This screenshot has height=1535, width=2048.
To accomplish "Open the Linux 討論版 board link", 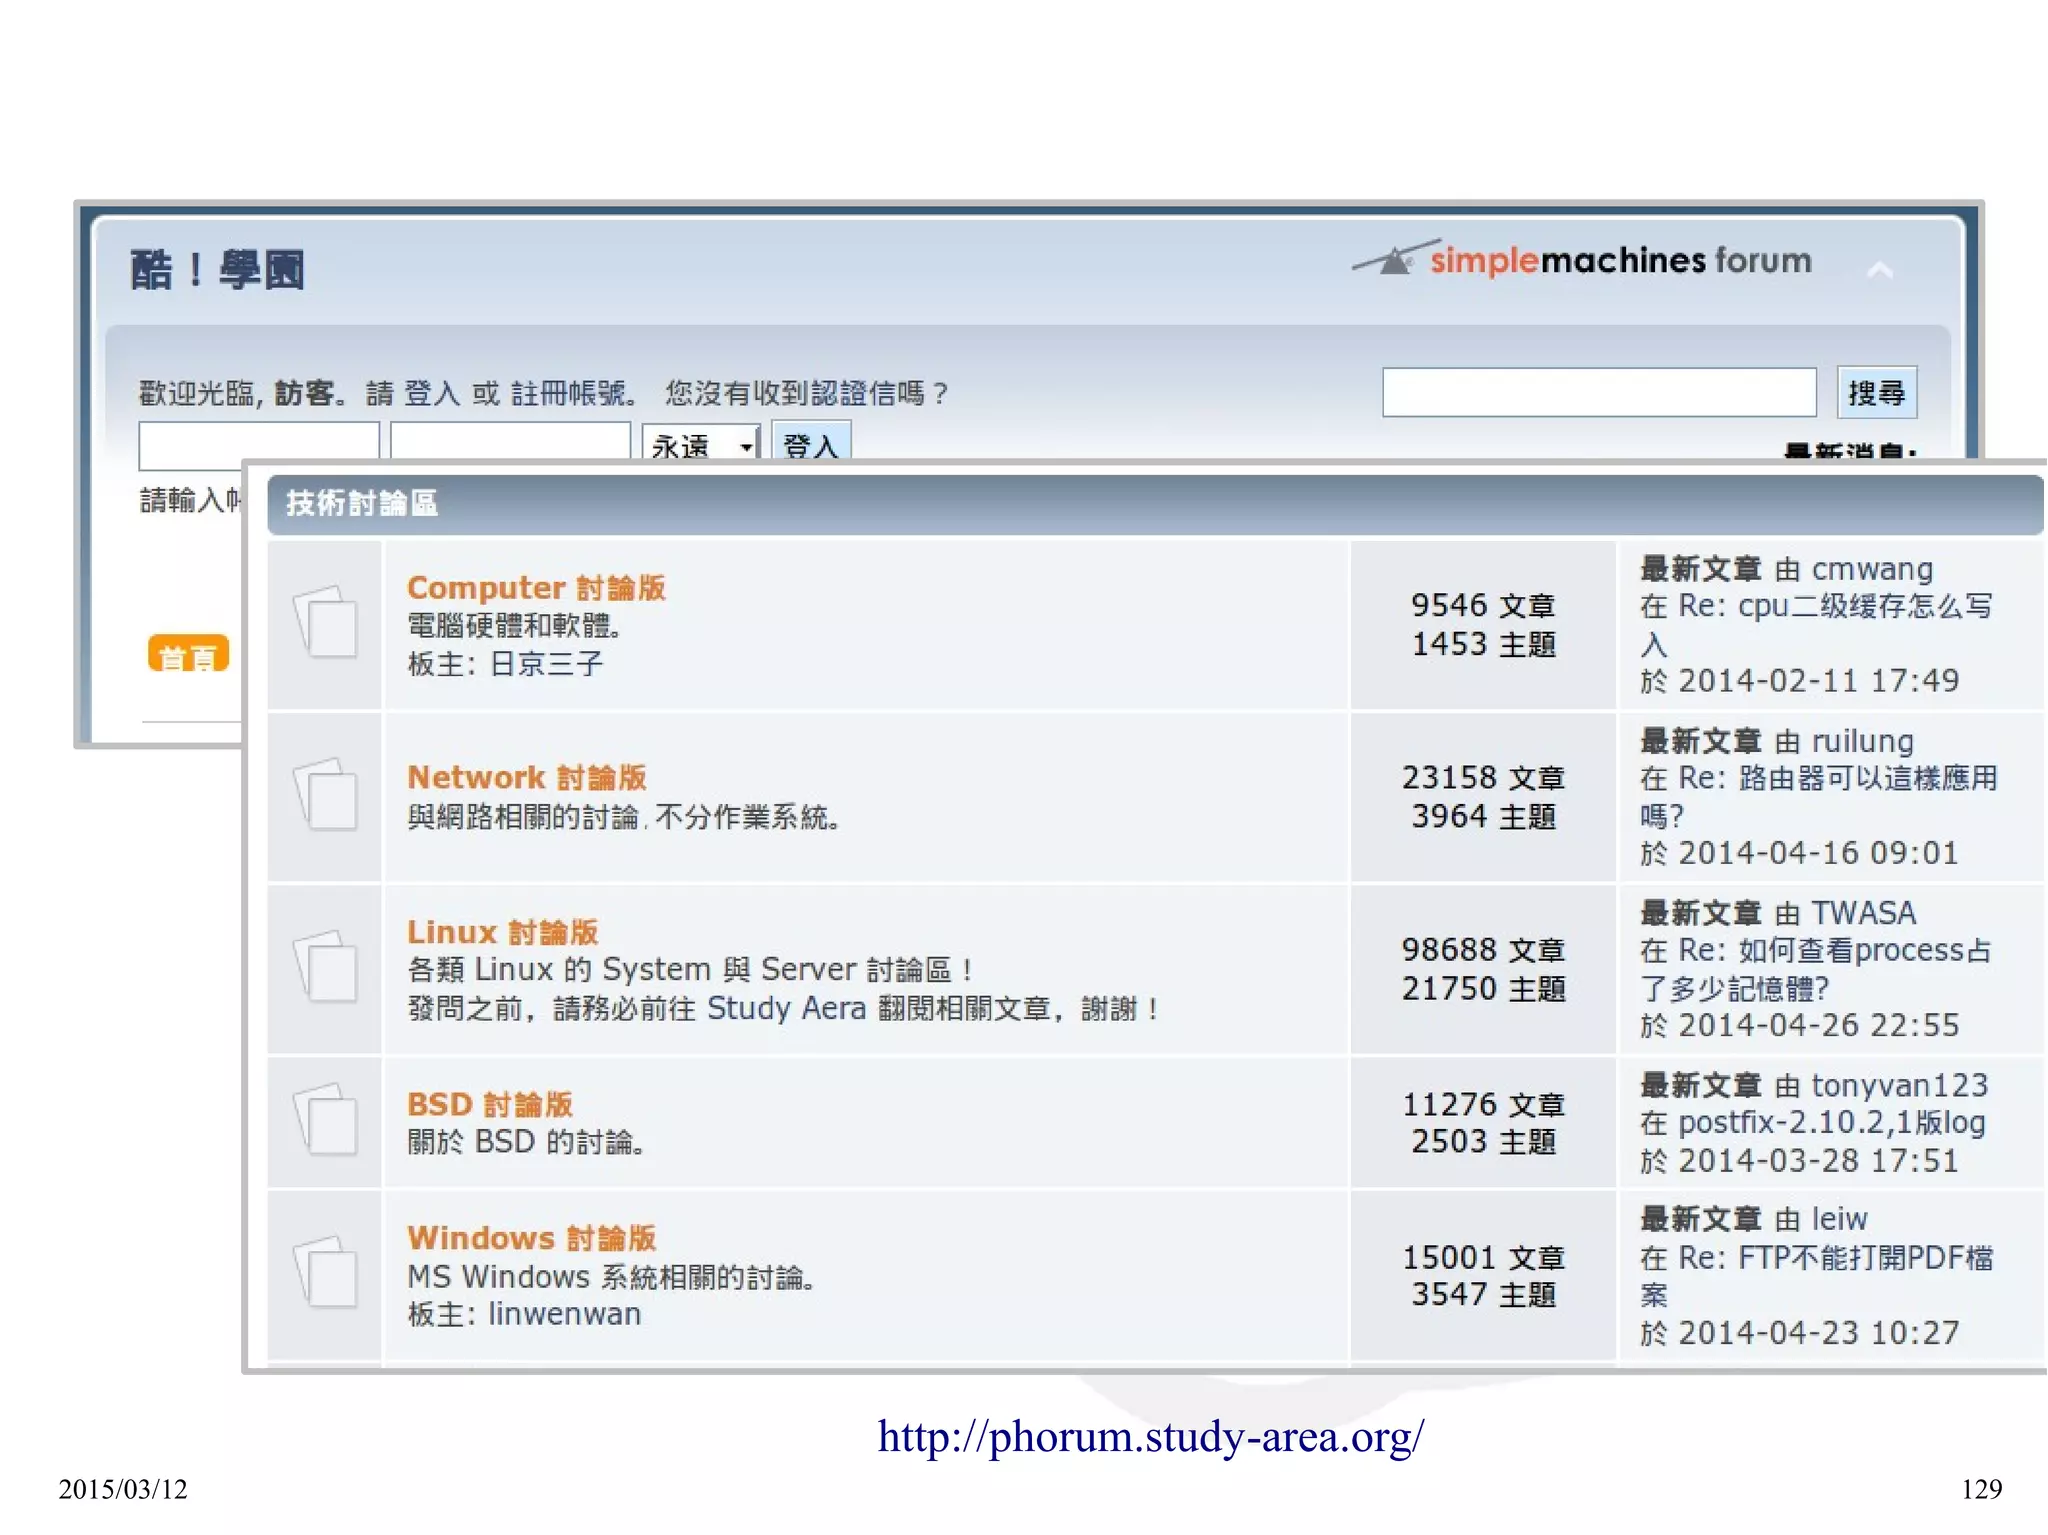I will pos(502,932).
